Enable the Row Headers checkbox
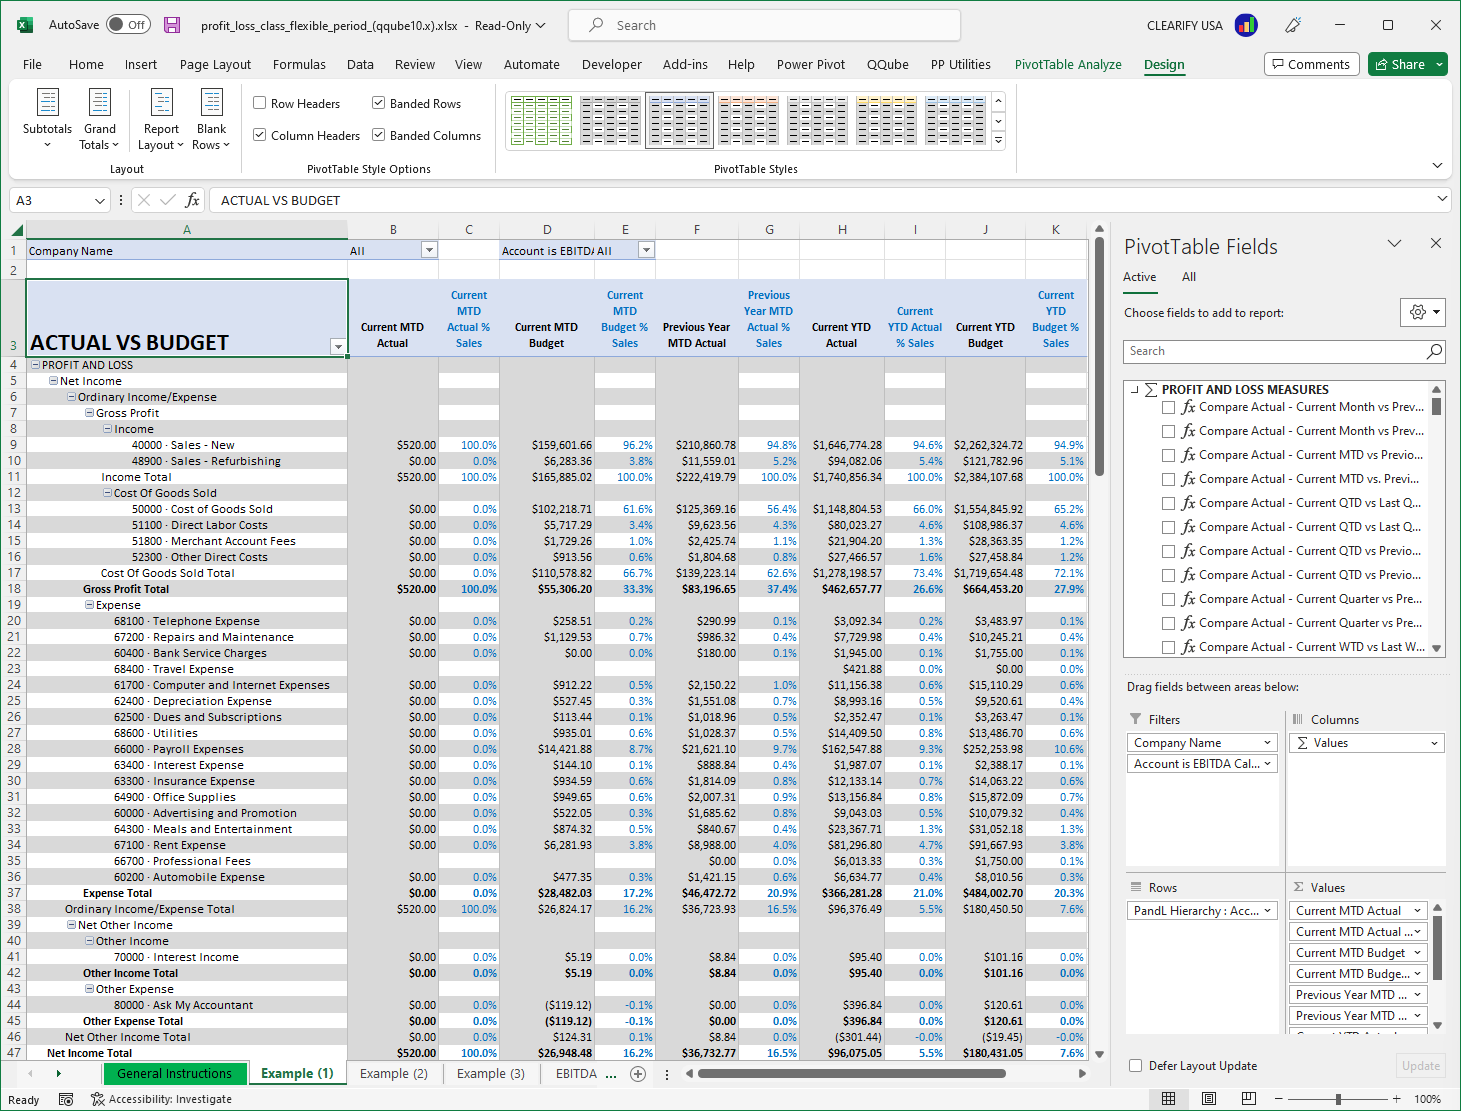This screenshot has width=1461, height=1111. (x=258, y=102)
